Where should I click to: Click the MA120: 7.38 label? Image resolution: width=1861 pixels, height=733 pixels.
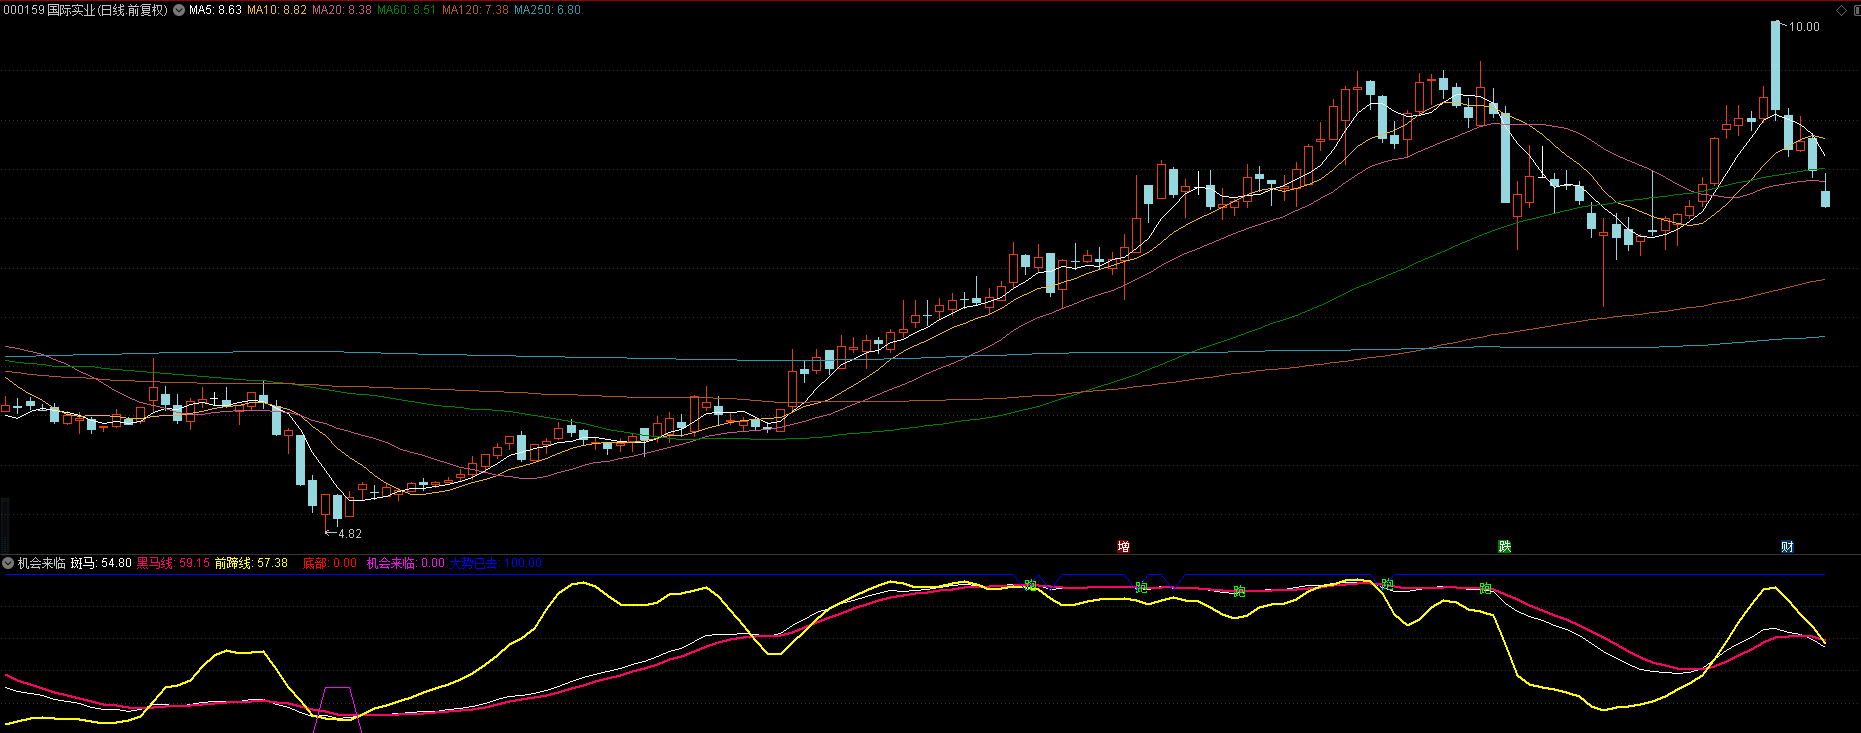click(475, 10)
